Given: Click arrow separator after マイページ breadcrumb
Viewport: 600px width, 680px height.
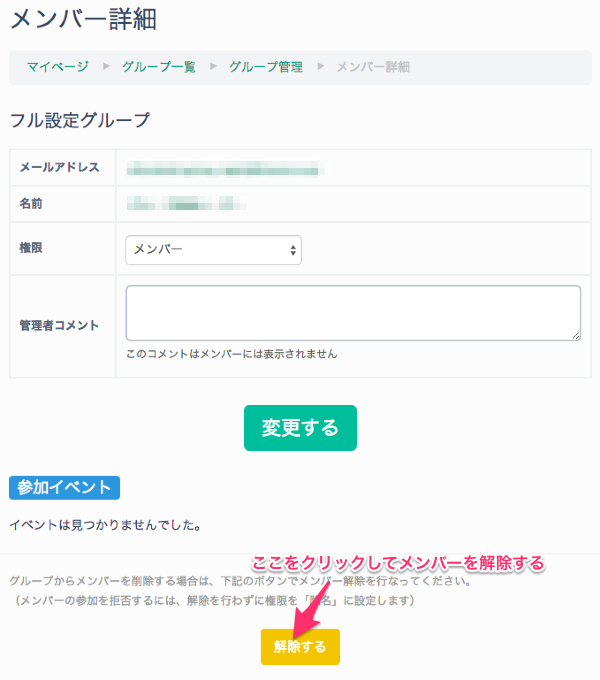Looking at the screenshot, I should click(108, 67).
